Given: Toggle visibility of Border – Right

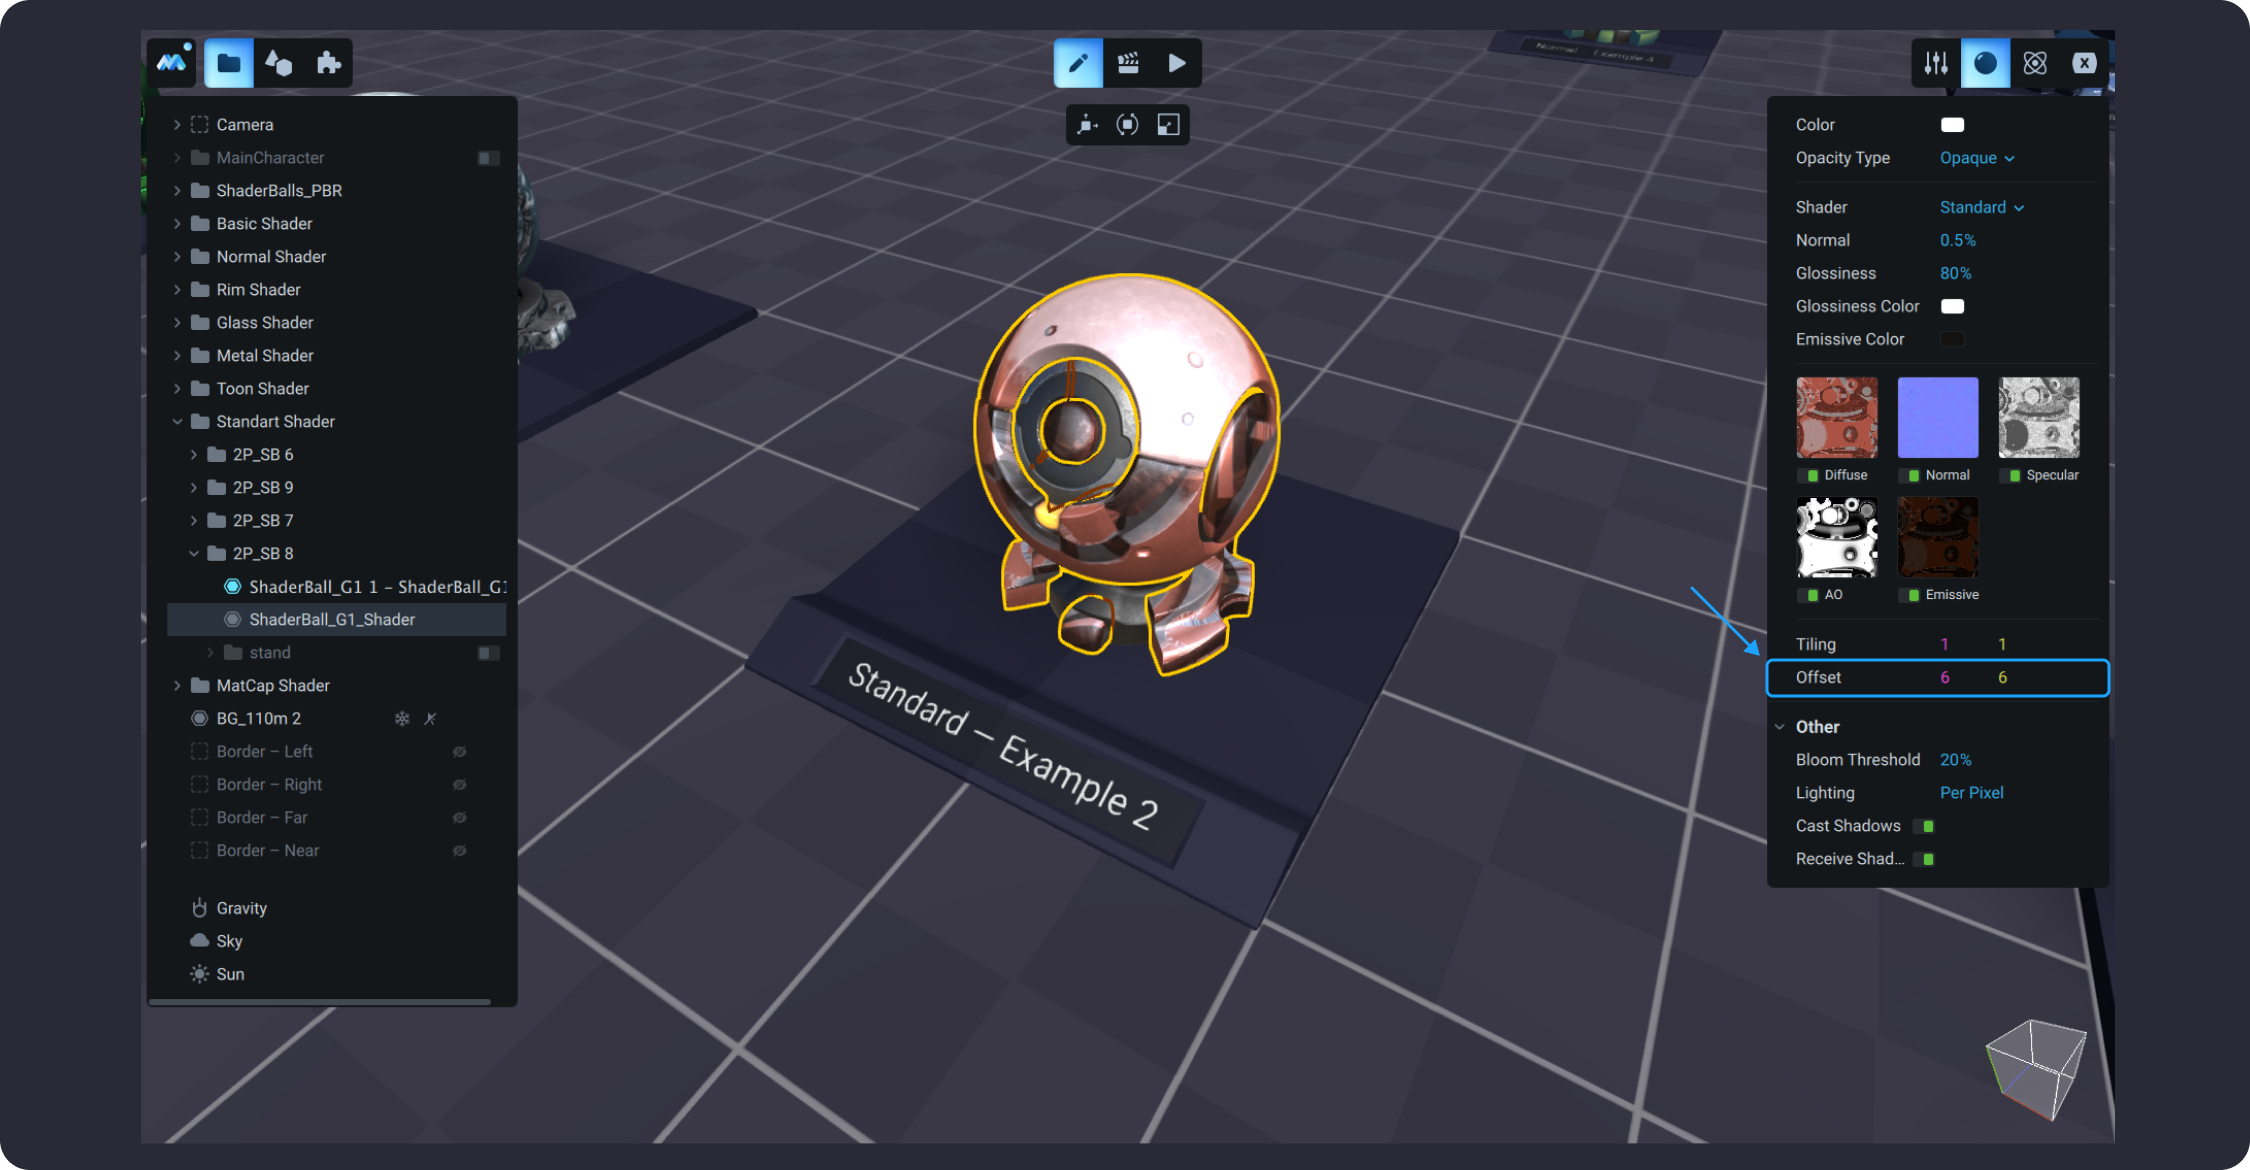Looking at the screenshot, I should point(459,785).
